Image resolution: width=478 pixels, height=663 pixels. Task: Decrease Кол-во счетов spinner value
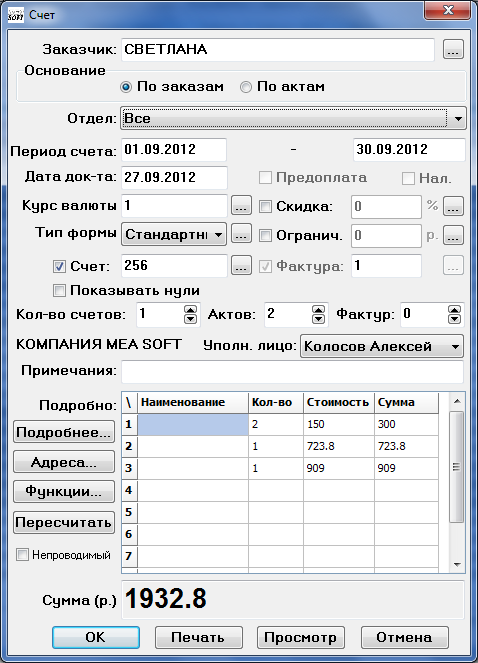[x=191, y=319]
